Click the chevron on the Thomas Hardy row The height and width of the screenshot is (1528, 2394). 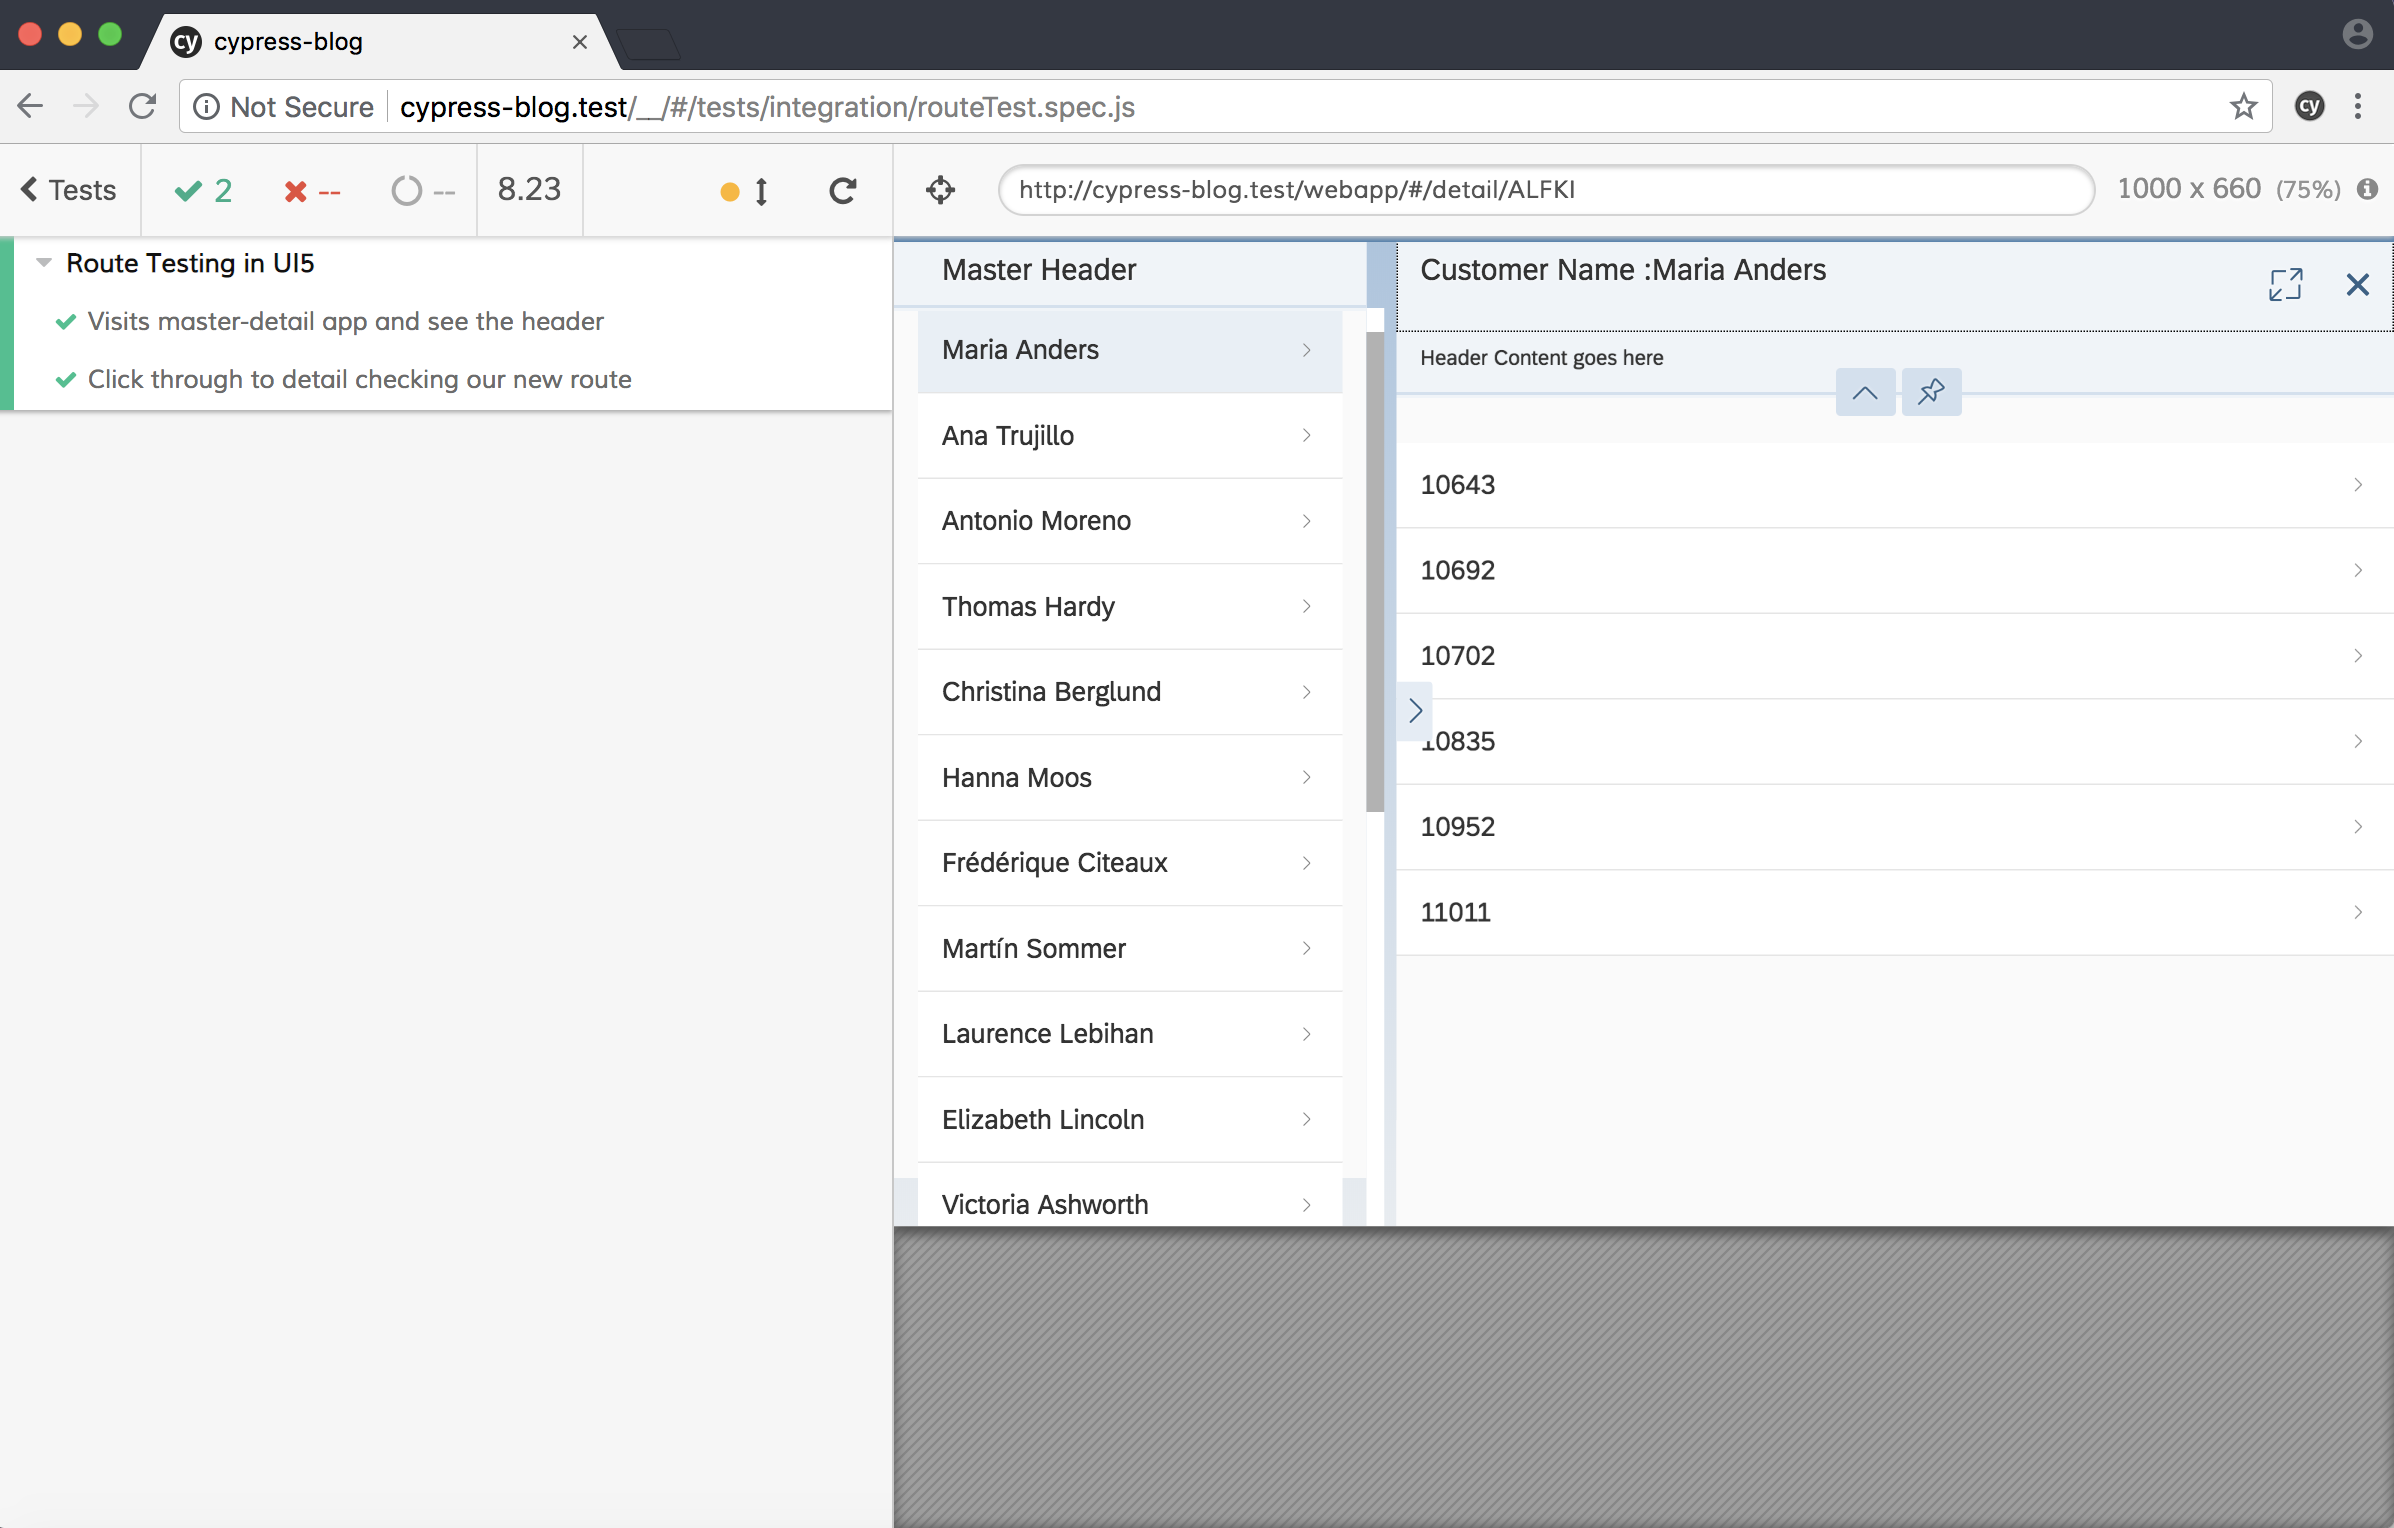click(x=1306, y=606)
